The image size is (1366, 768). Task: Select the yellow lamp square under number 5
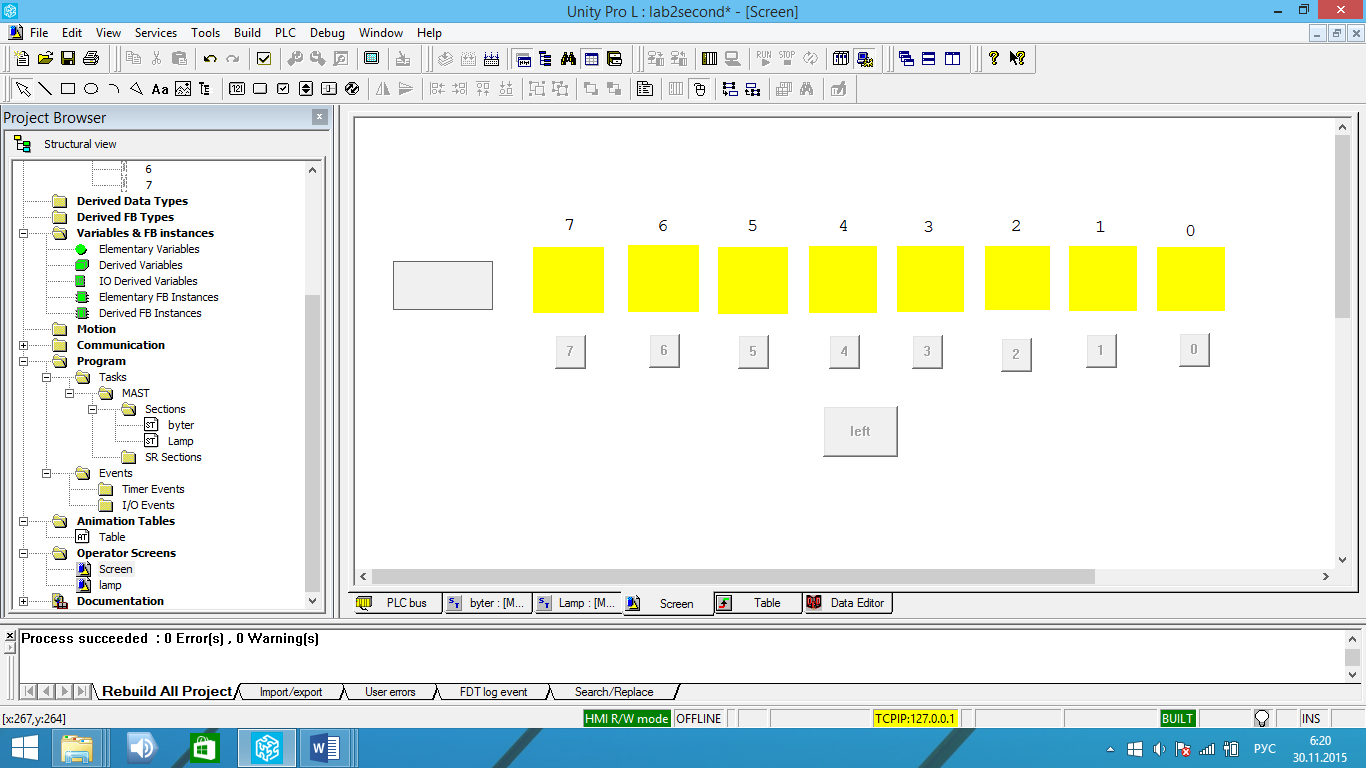pyautogui.click(x=753, y=280)
